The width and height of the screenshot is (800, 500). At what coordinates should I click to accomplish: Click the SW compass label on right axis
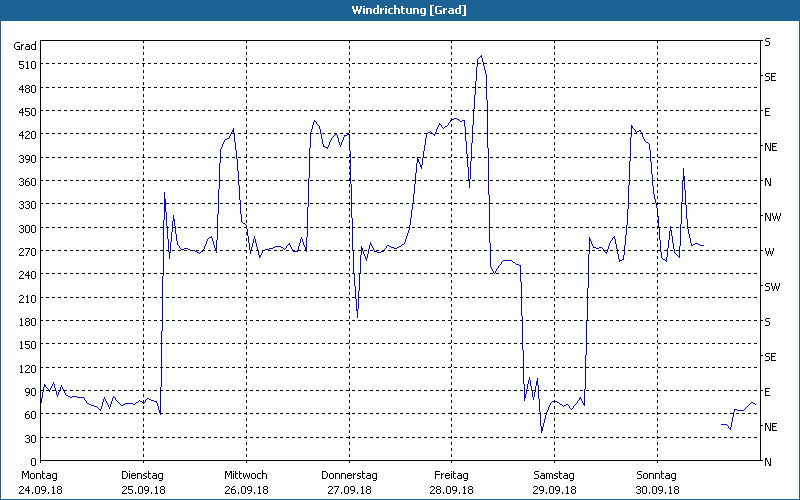pos(772,287)
